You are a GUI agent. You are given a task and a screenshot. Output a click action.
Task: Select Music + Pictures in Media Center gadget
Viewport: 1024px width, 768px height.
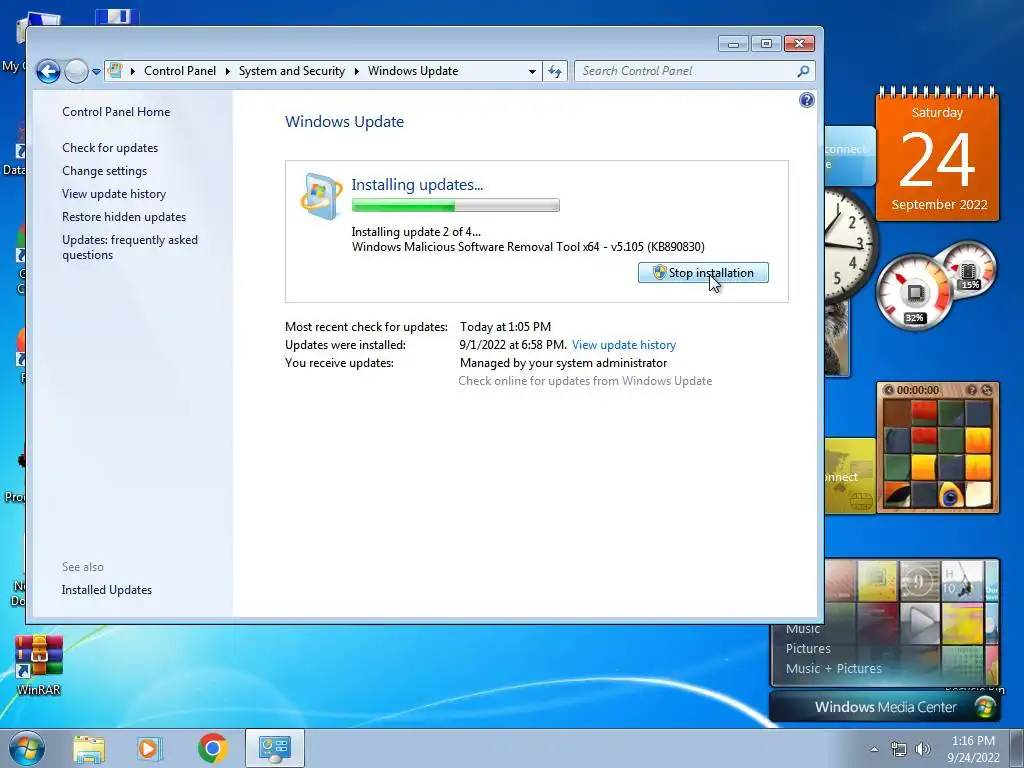(833, 668)
